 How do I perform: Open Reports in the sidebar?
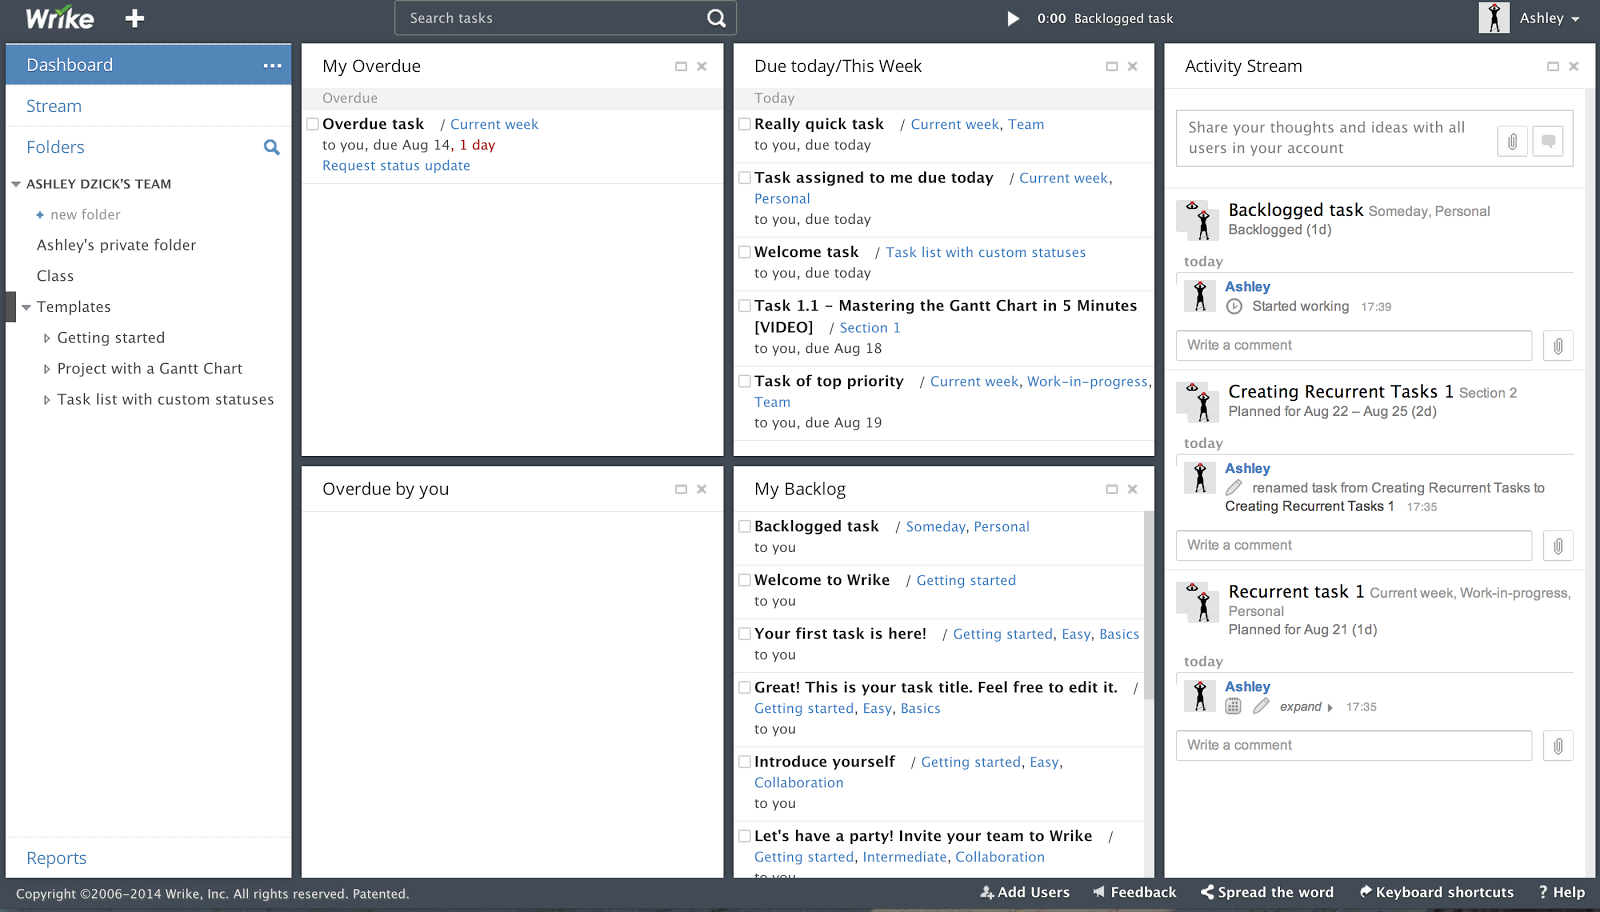(x=56, y=858)
